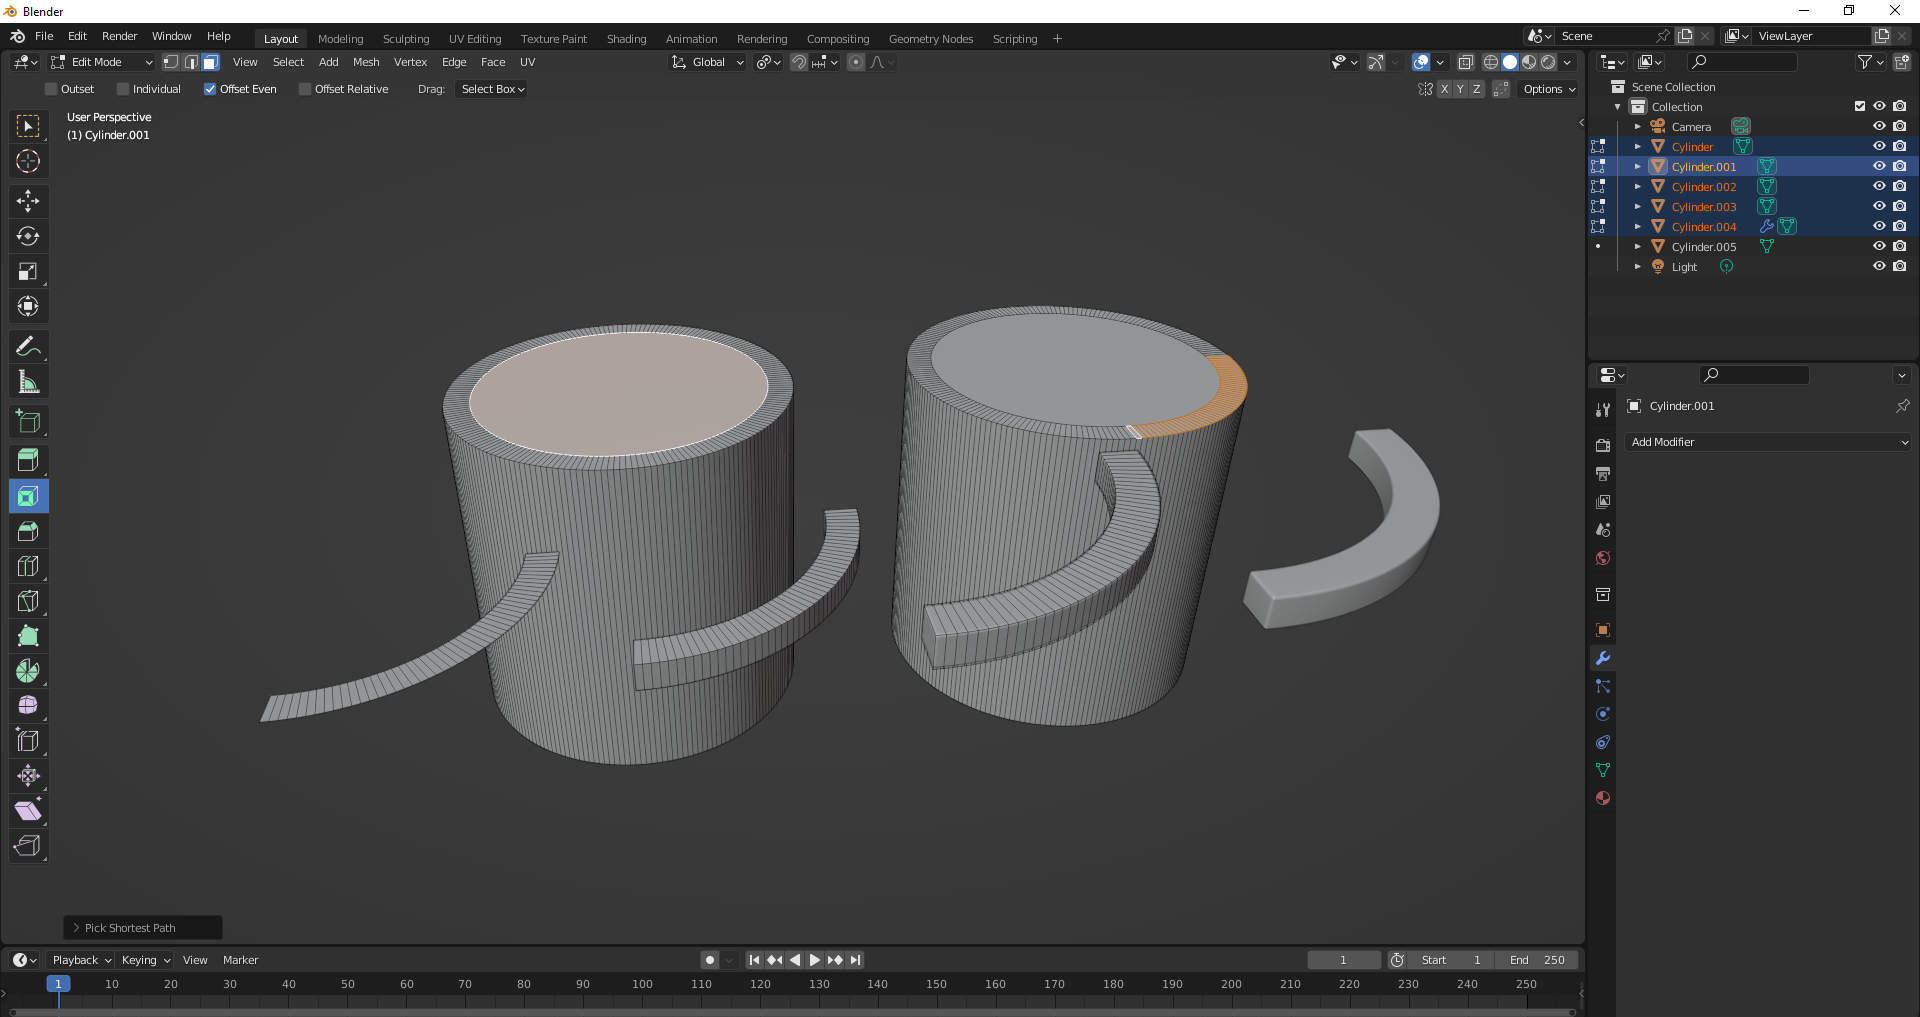This screenshot has width=1920, height=1017.
Task: Select the Rotate tool
Action: pyautogui.click(x=28, y=236)
